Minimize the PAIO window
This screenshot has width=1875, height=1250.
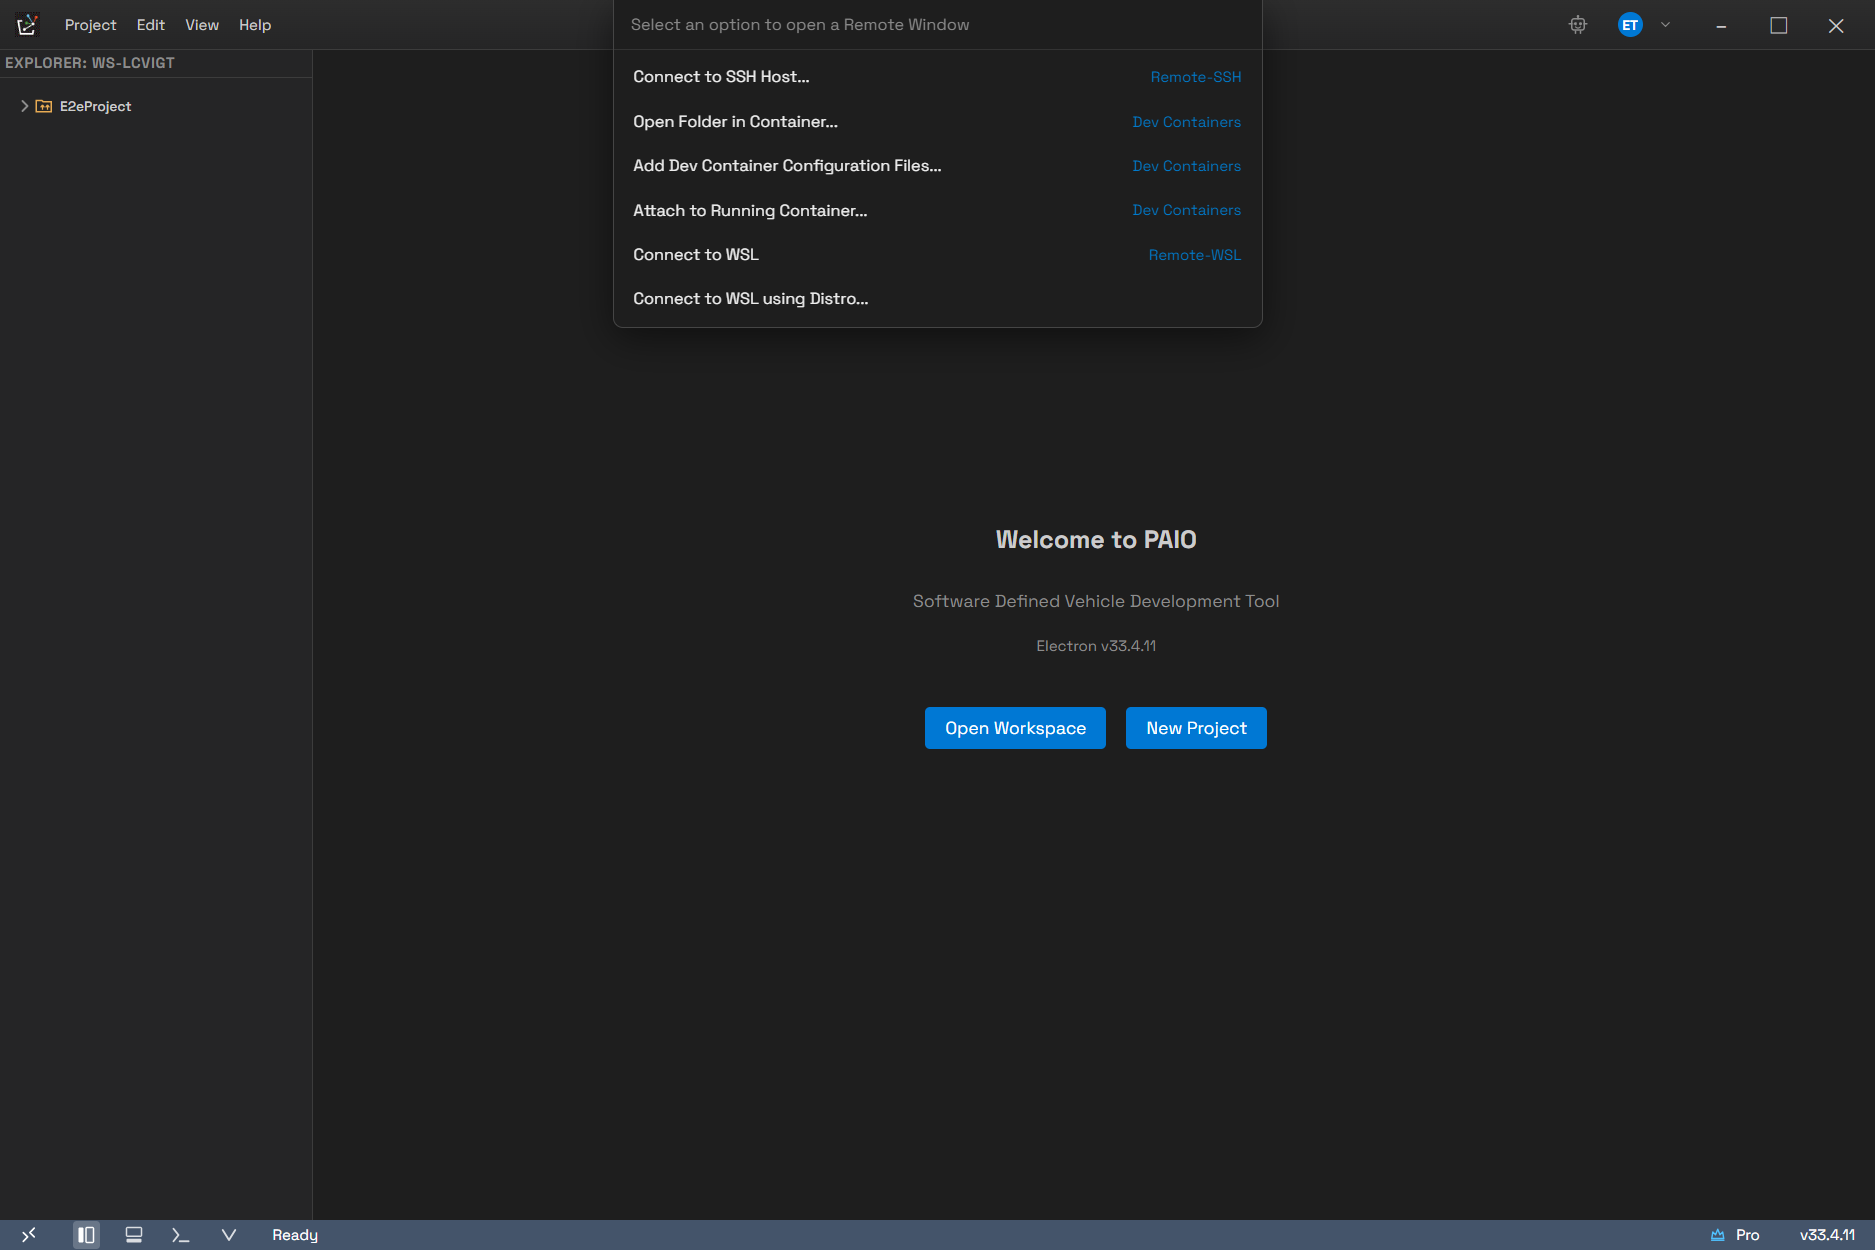pyautogui.click(x=1721, y=25)
